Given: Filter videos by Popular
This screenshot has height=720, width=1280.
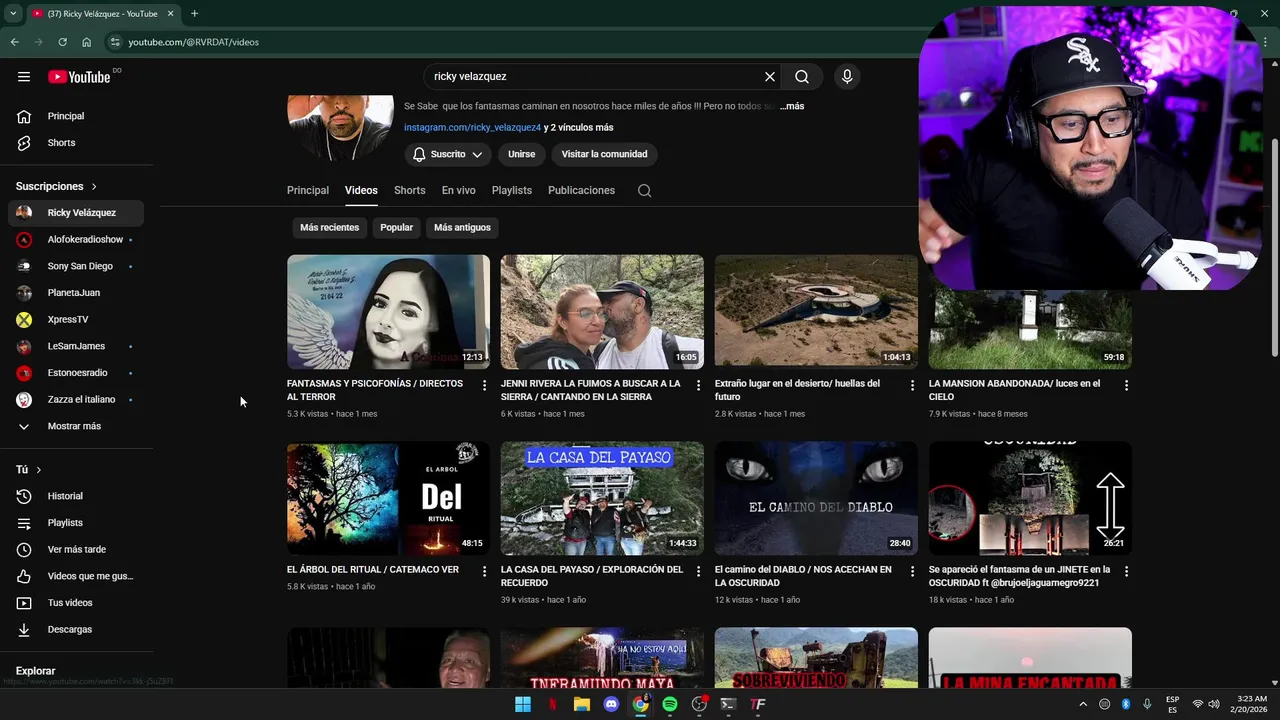Looking at the screenshot, I should pos(396,228).
